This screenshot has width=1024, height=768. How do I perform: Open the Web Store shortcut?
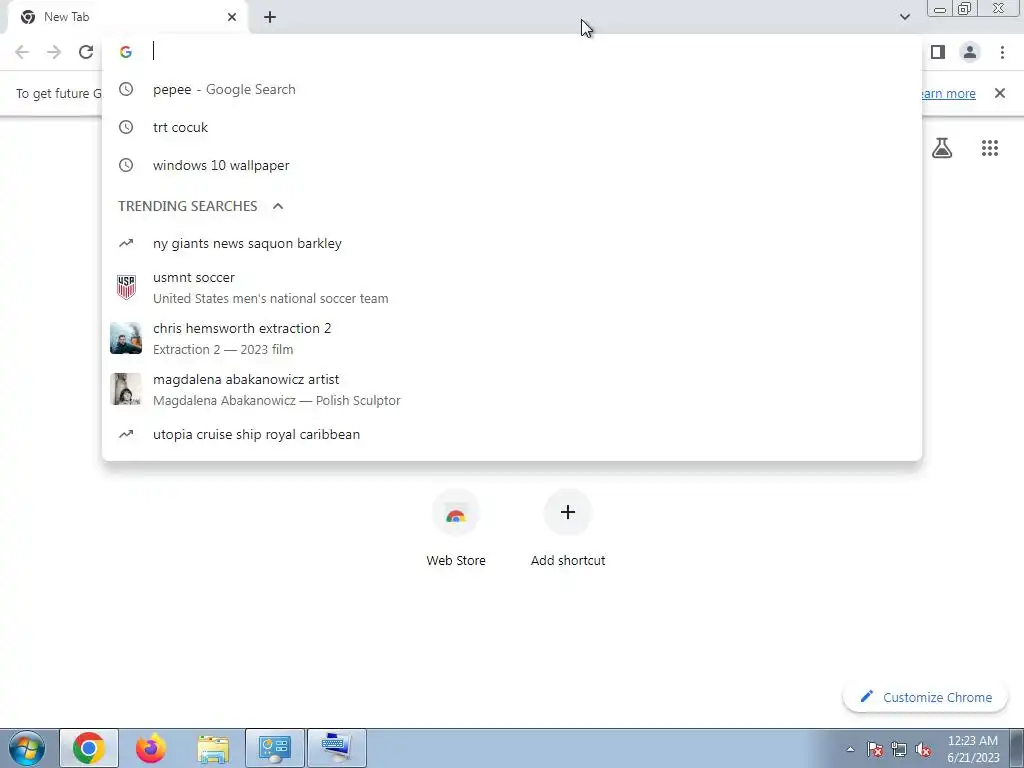(456, 530)
